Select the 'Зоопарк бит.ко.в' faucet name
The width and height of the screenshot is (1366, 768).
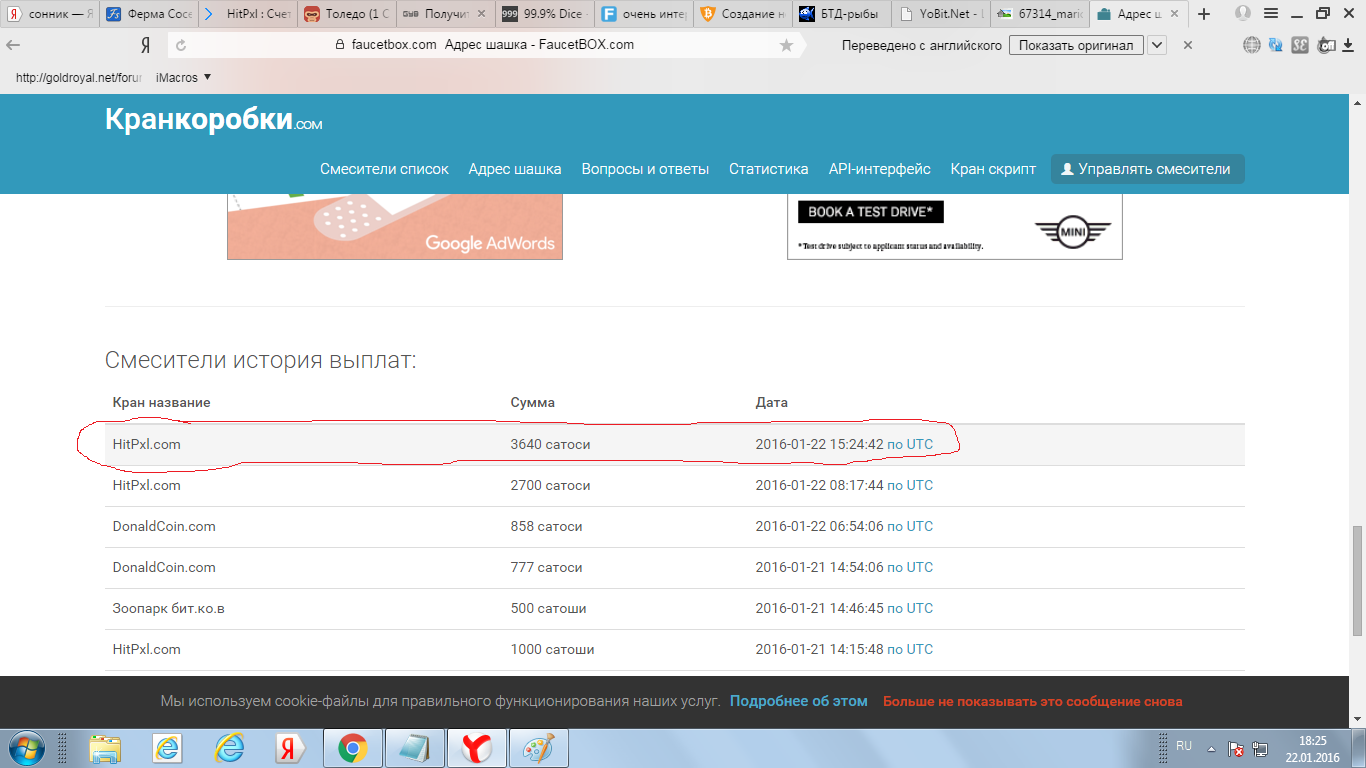tap(168, 608)
